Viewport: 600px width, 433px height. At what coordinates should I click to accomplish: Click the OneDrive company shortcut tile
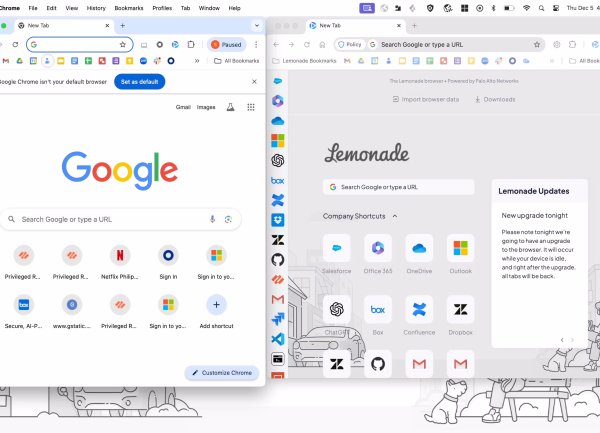tap(419, 248)
